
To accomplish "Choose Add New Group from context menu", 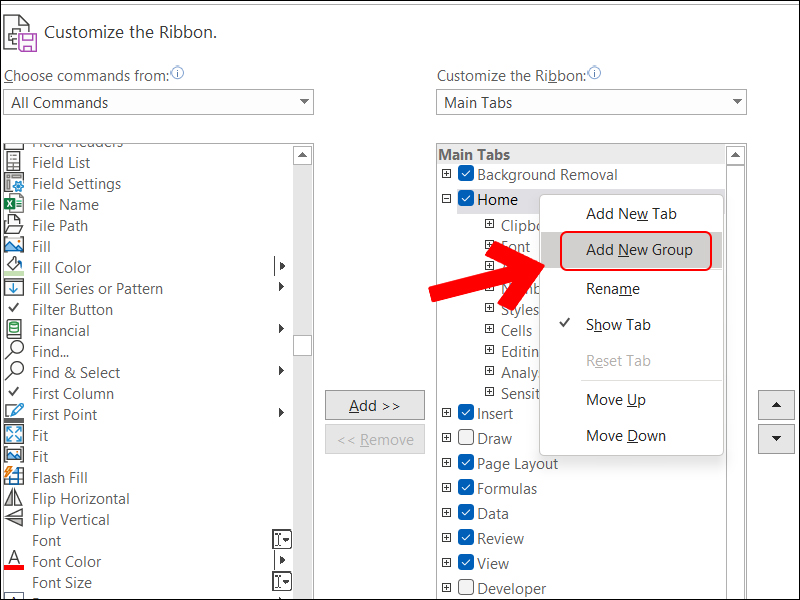I will tap(638, 250).
